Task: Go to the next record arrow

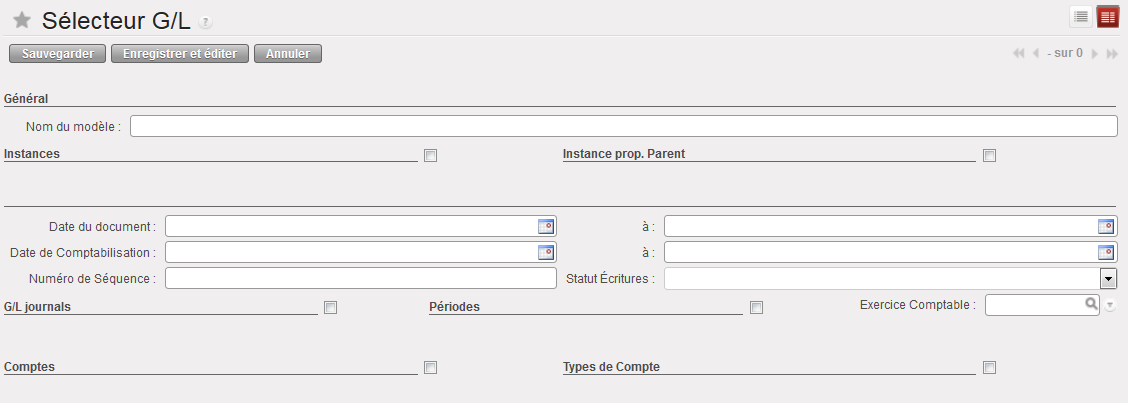Action: (1095, 53)
